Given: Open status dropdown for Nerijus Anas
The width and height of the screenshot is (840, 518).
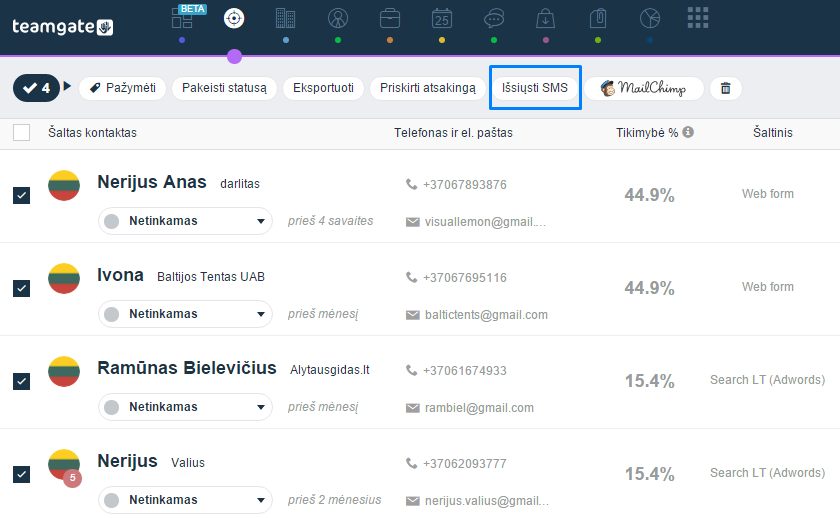Looking at the screenshot, I should tap(185, 221).
